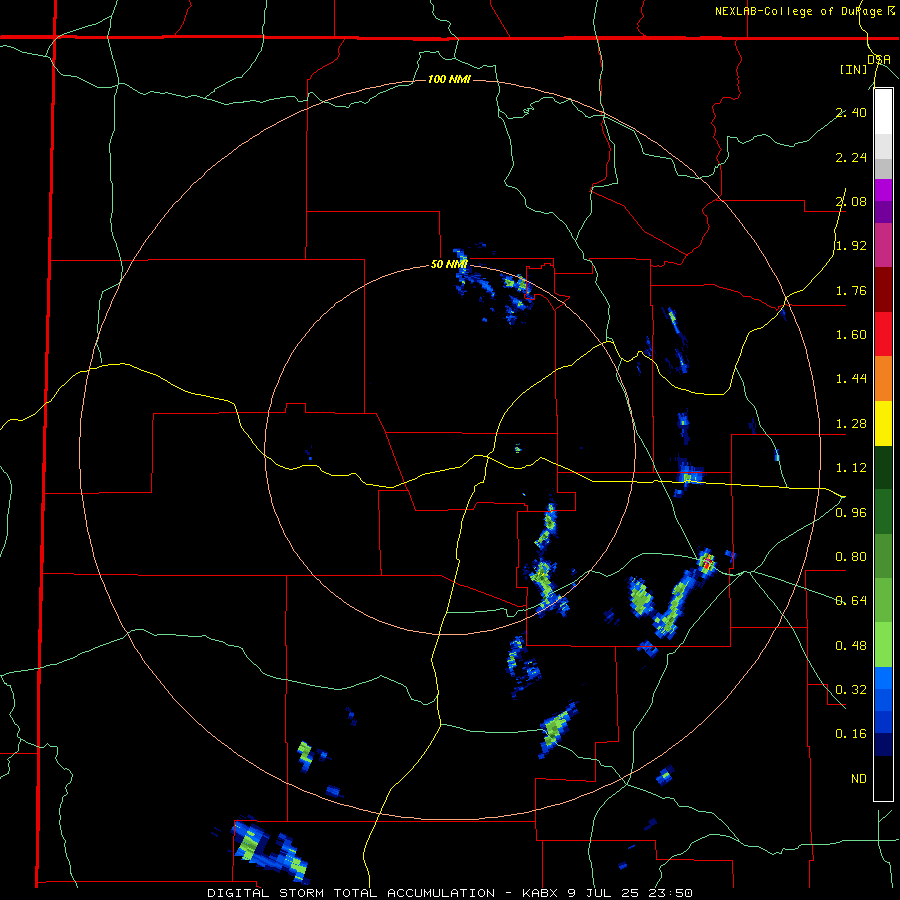Click the ND legend label
Image resolution: width=900 pixels, height=900 pixels.
tap(859, 779)
